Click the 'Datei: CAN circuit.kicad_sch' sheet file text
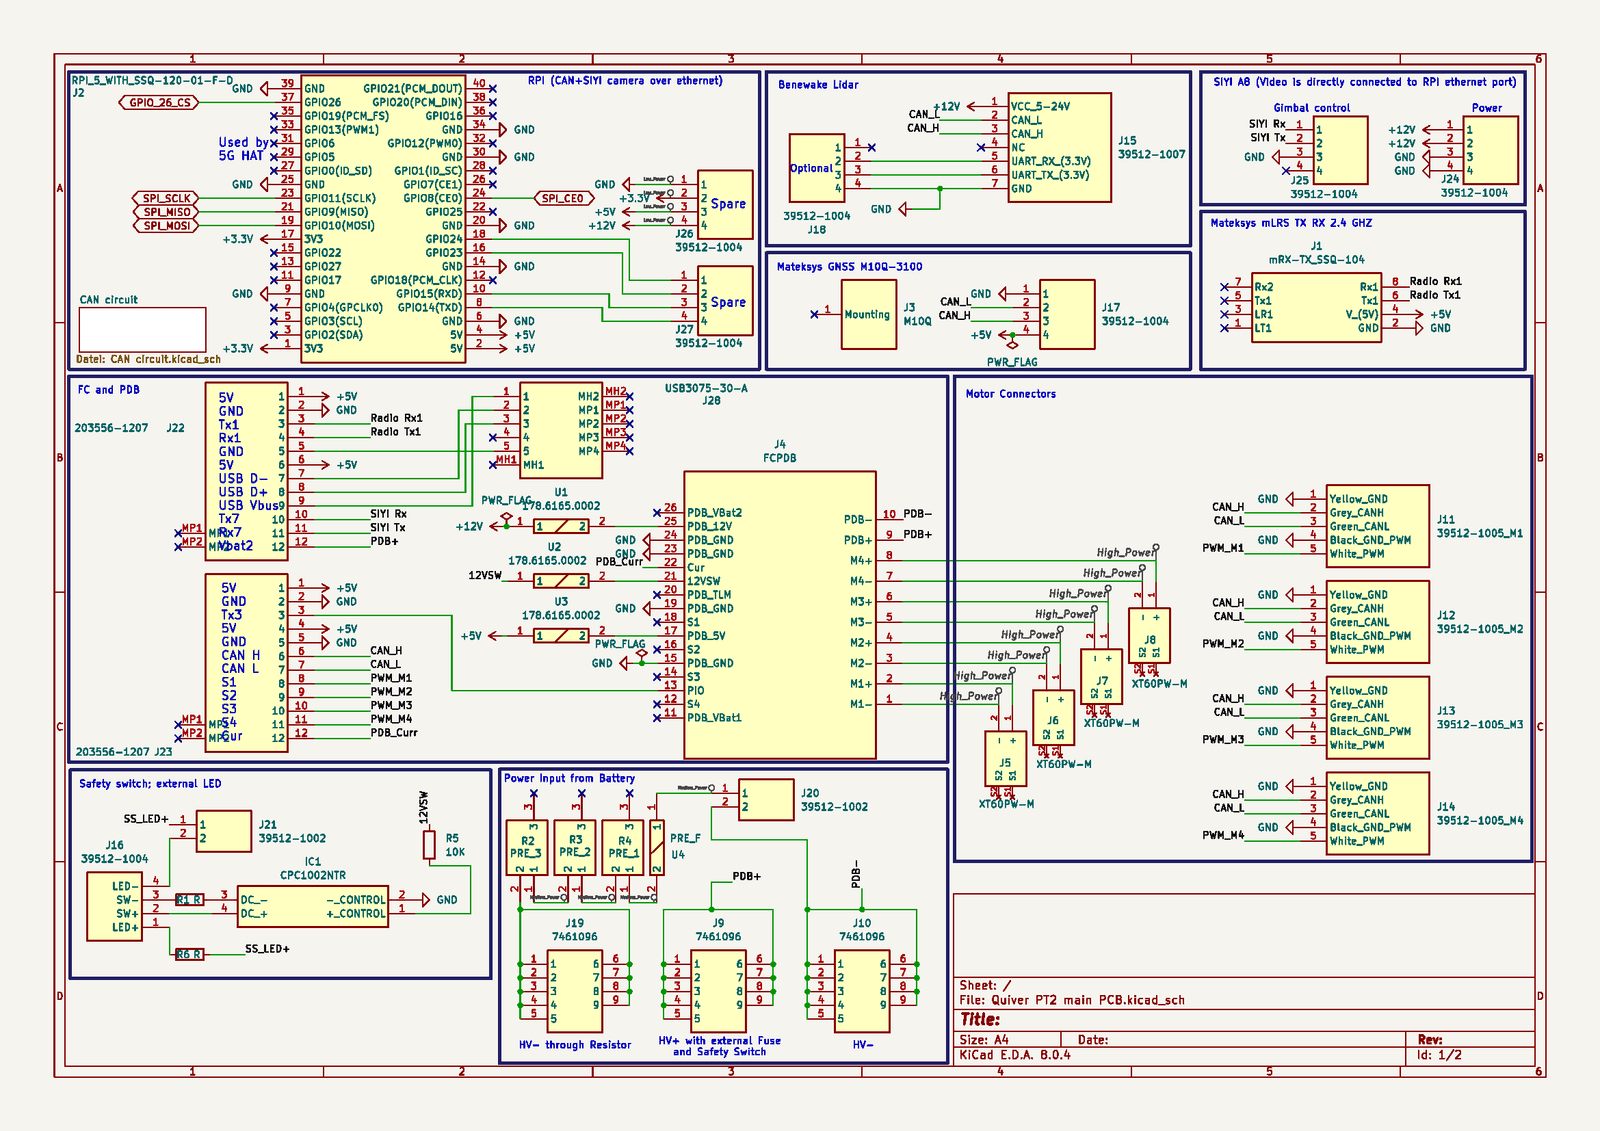1600x1131 pixels. click(x=148, y=359)
